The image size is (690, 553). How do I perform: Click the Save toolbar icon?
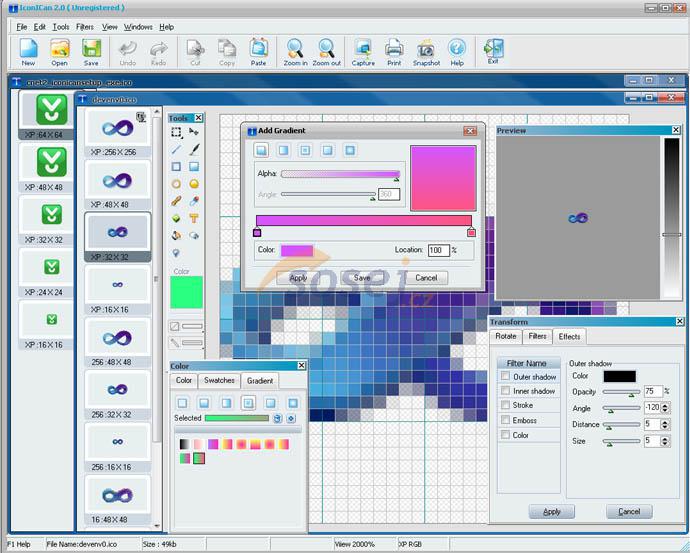tap(91, 52)
